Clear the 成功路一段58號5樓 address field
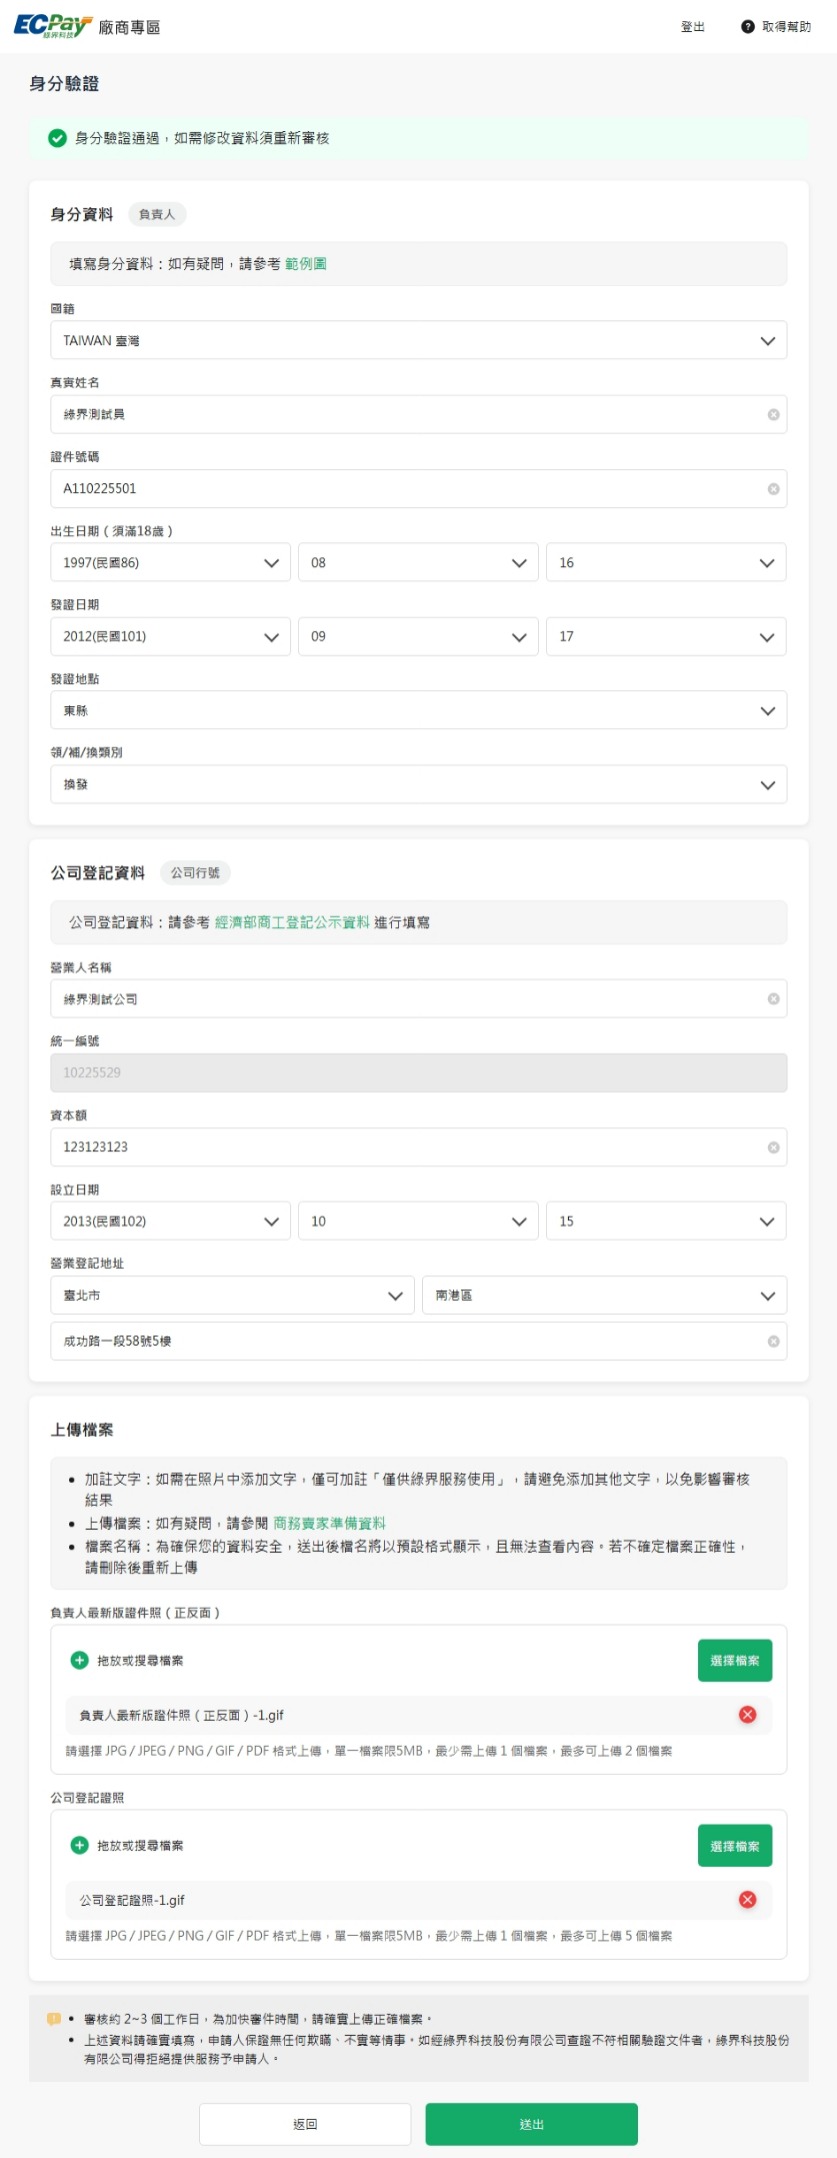 (x=773, y=1342)
